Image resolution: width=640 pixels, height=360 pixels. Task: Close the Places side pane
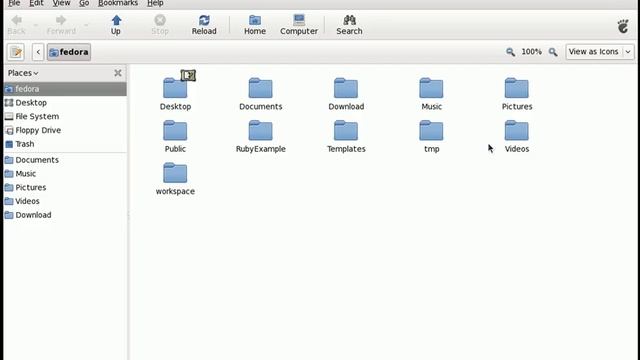coord(118,73)
